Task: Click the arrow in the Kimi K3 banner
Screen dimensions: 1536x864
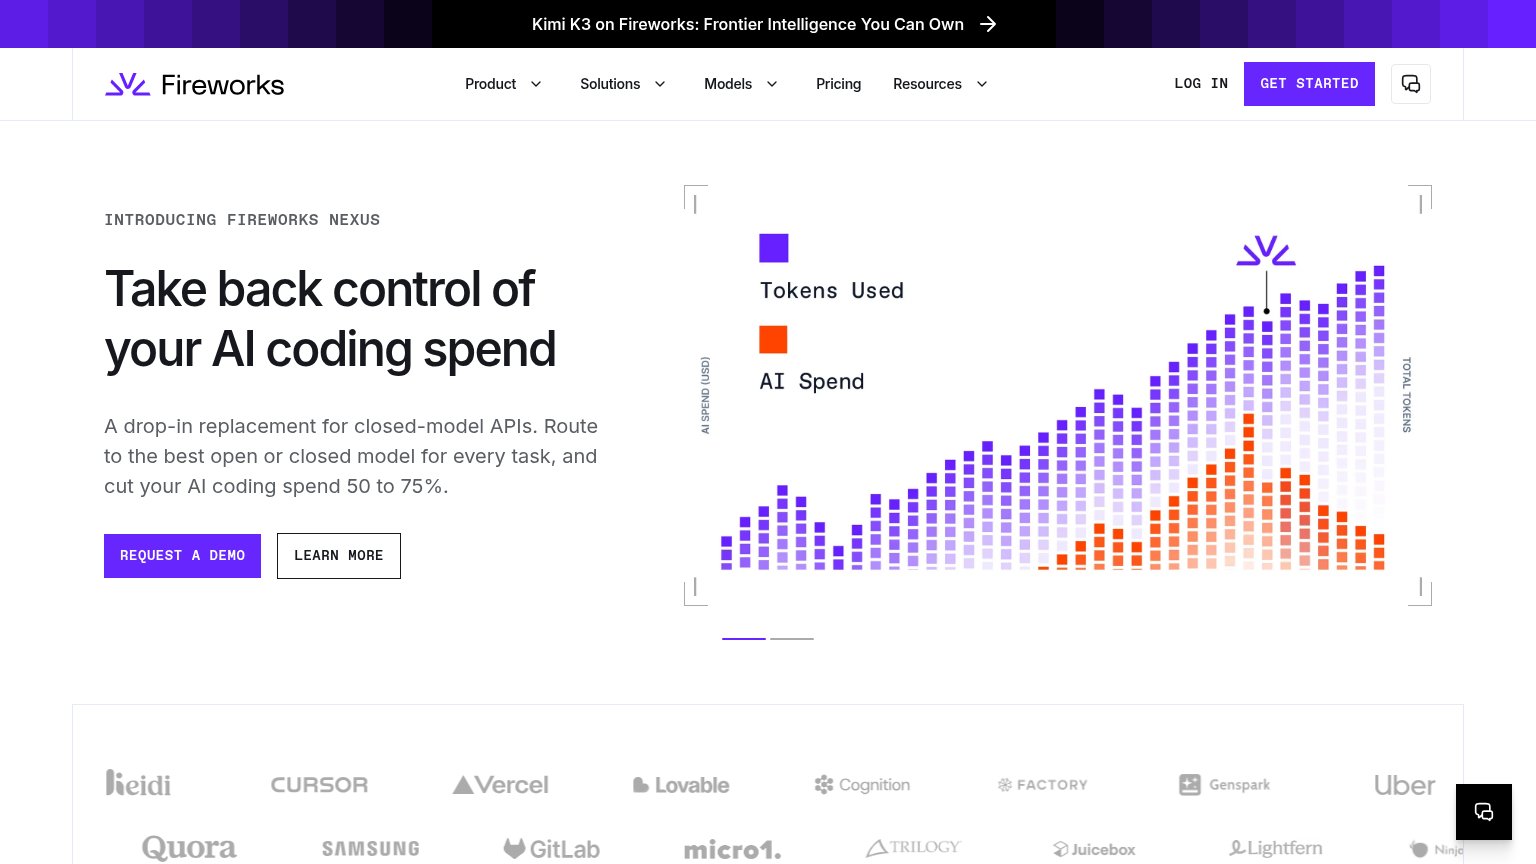Action: click(x=988, y=24)
